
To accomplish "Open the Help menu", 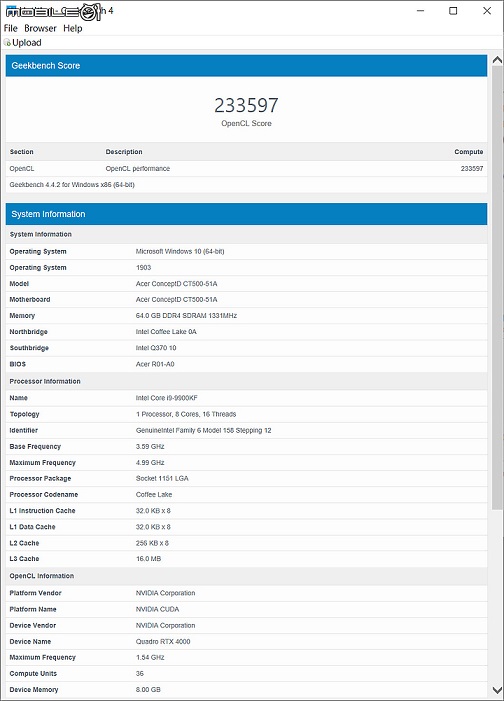I will click(x=72, y=28).
